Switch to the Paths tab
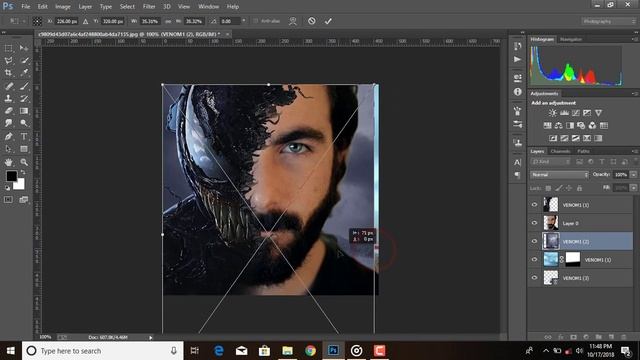This screenshot has width=640, height=360. click(583, 151)
